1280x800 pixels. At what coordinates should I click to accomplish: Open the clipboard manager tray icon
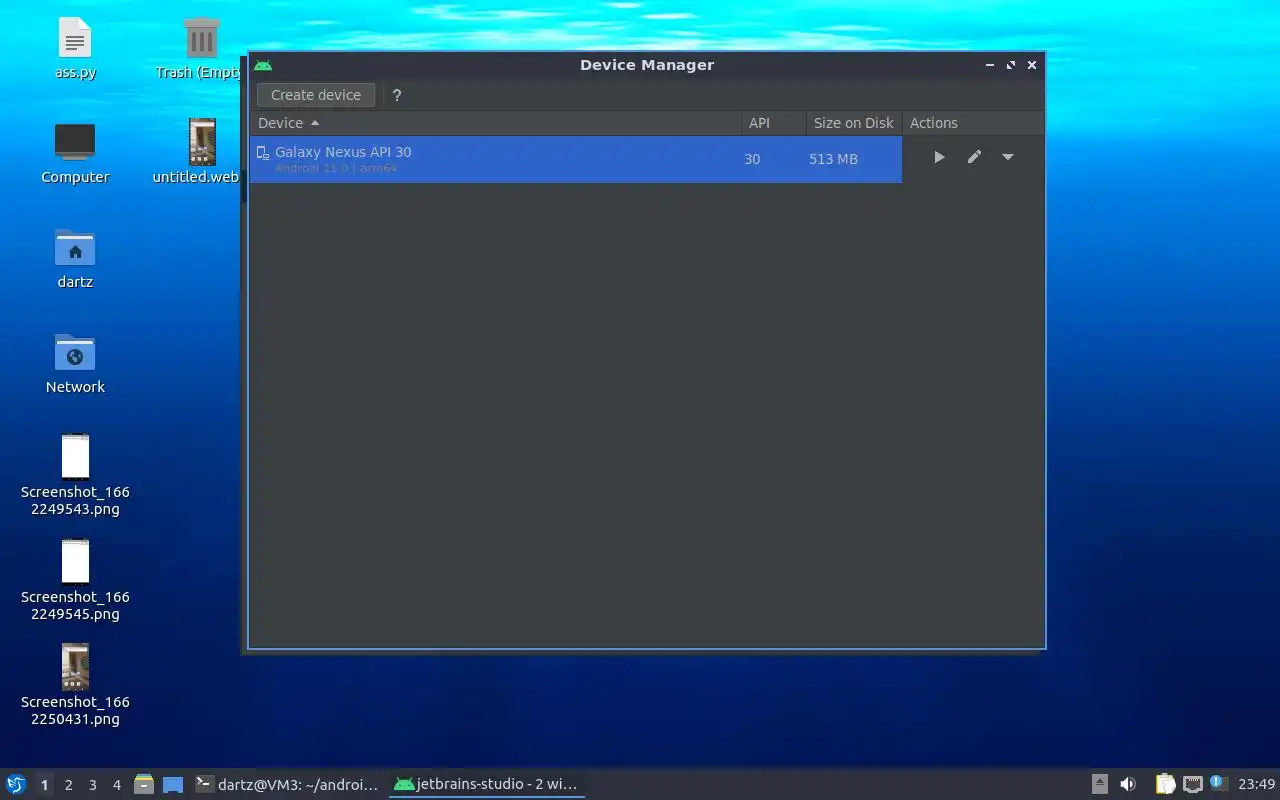coord(1166,784)
